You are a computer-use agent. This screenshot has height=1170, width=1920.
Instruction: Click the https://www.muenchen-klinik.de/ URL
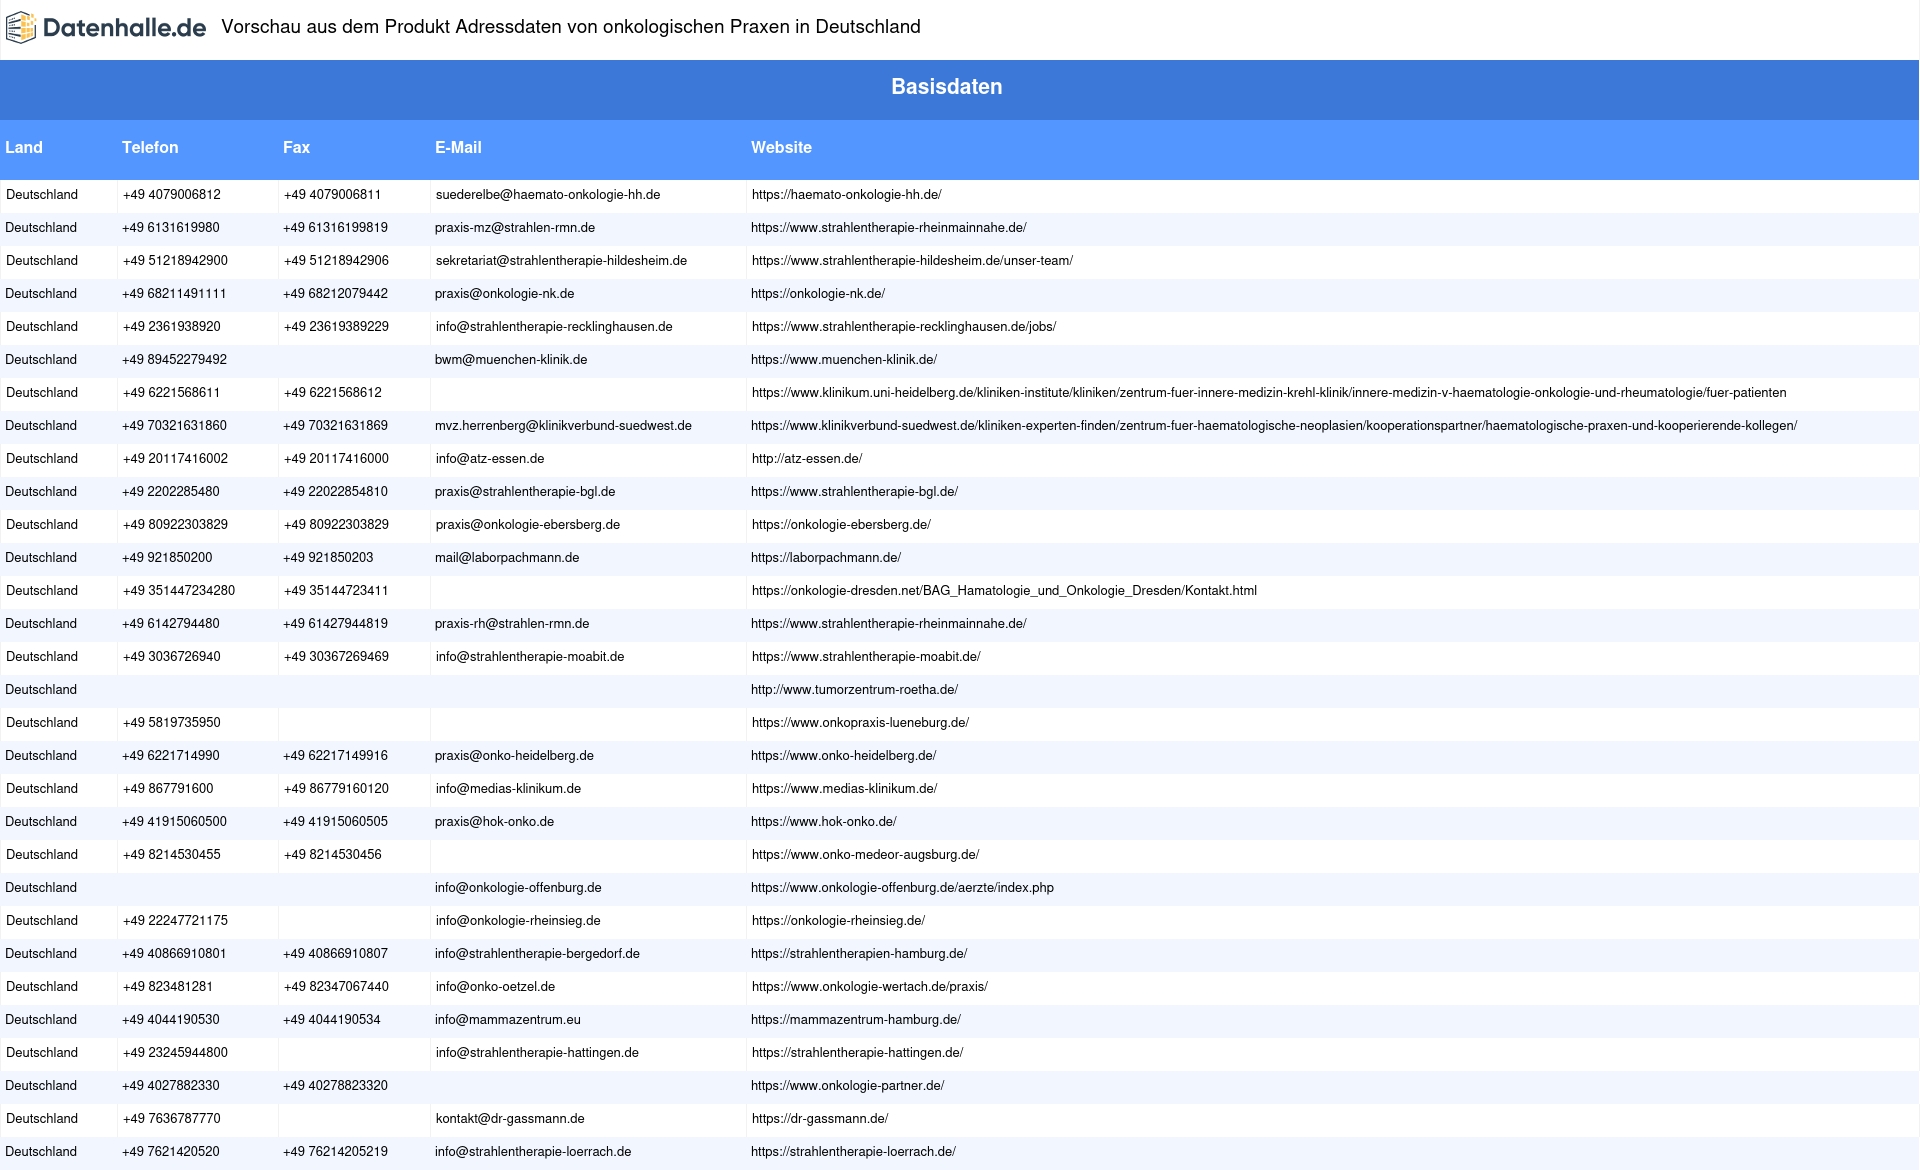(844, 360)
